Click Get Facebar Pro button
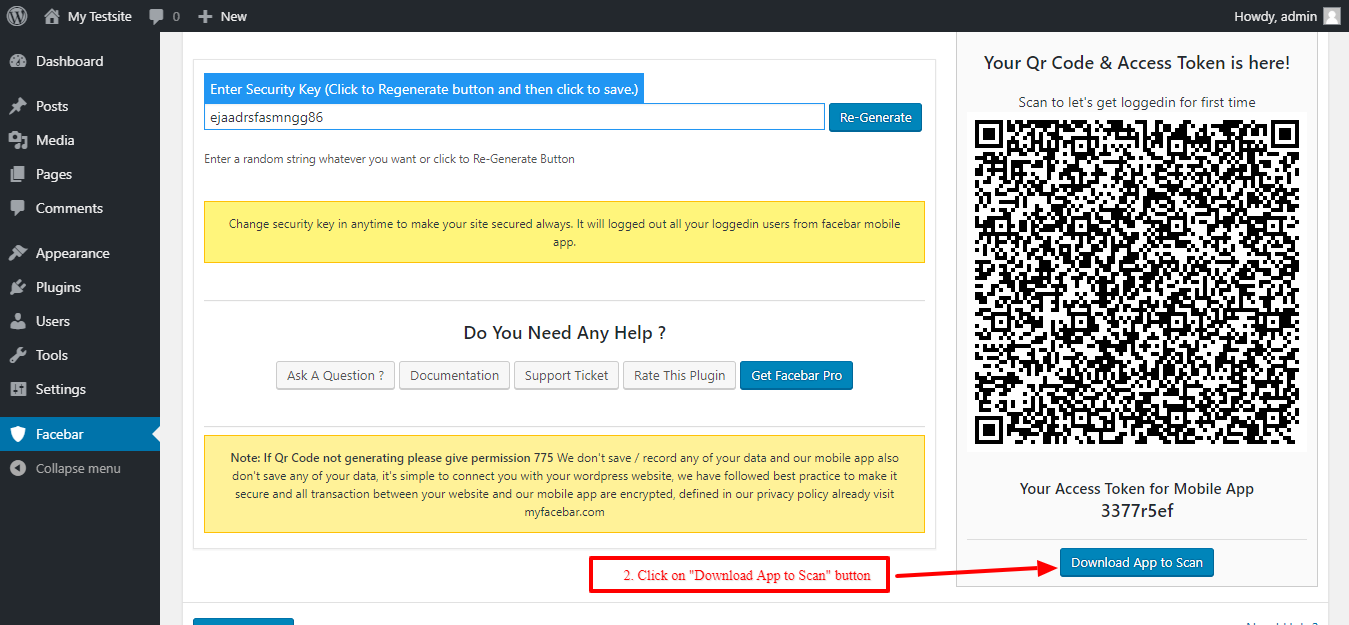 coord(796,375)
